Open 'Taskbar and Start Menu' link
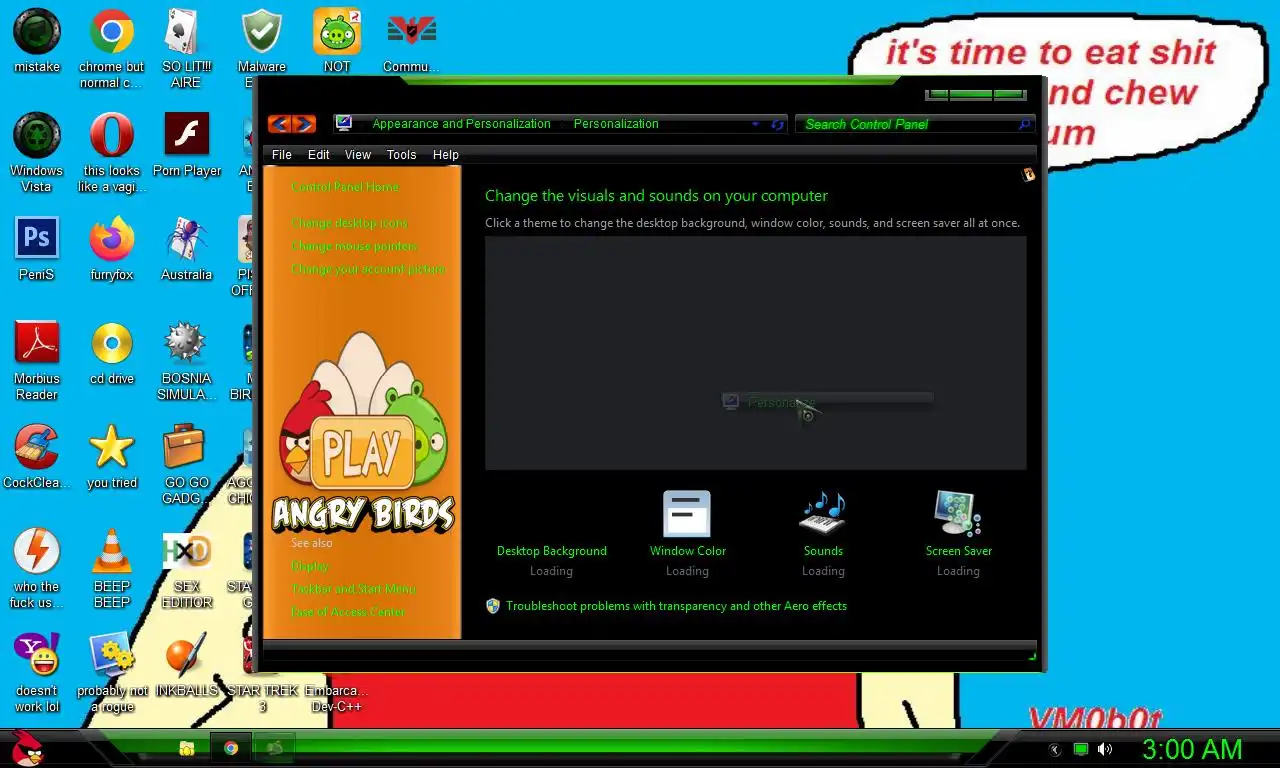This screenshot has height=768, width=1280. click(x=353, y=589)
